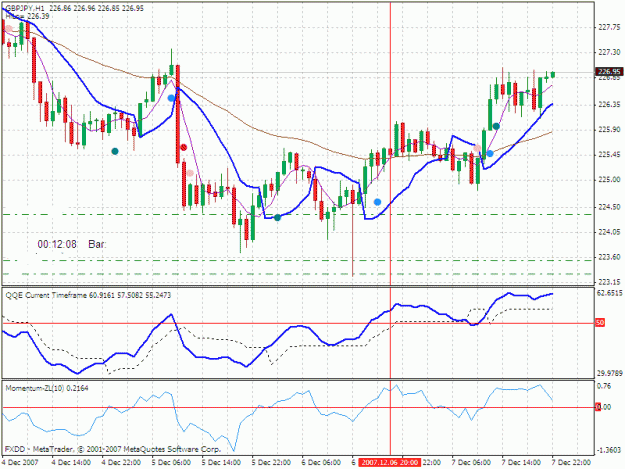This screenshot has height=469, width=625.
Task: Click the red 50 level tag in QQE panel
Action: [x=600, y=322]
